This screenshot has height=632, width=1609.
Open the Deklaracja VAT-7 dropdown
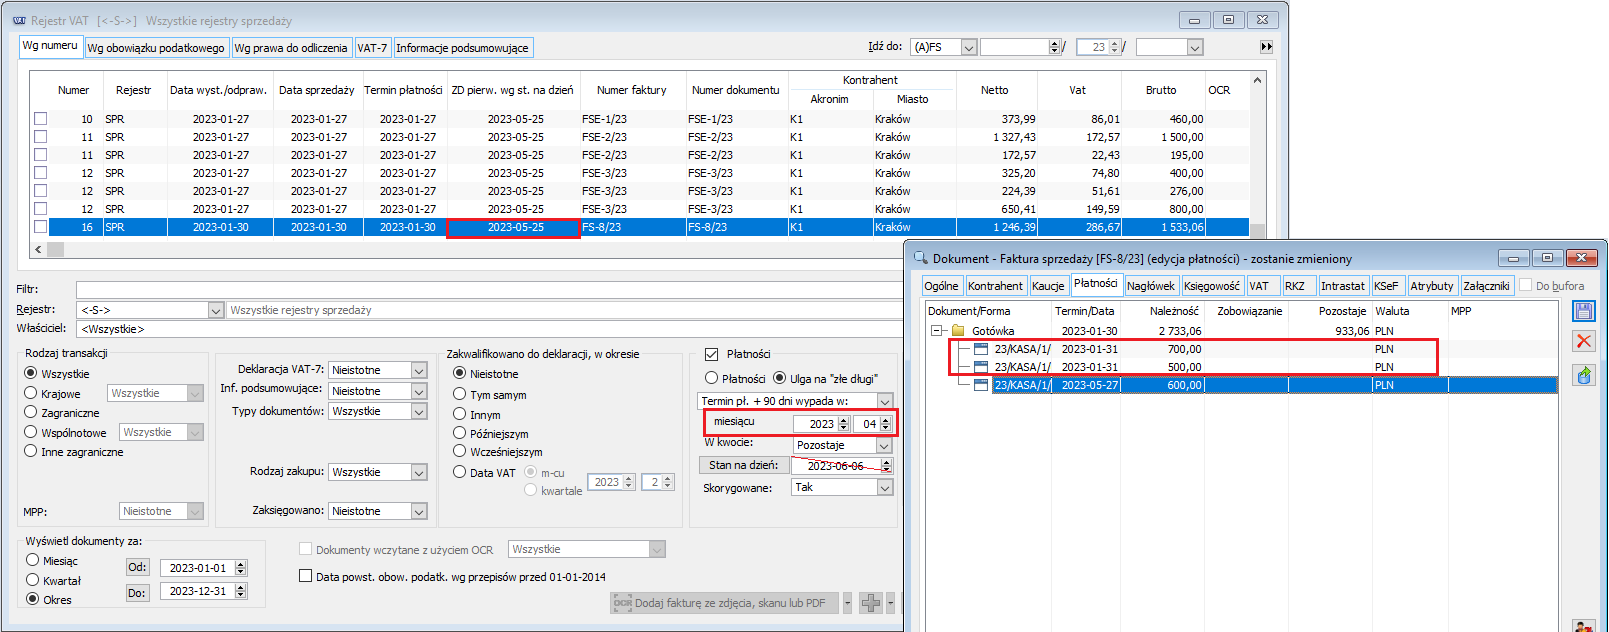click(x=419, y=370)
